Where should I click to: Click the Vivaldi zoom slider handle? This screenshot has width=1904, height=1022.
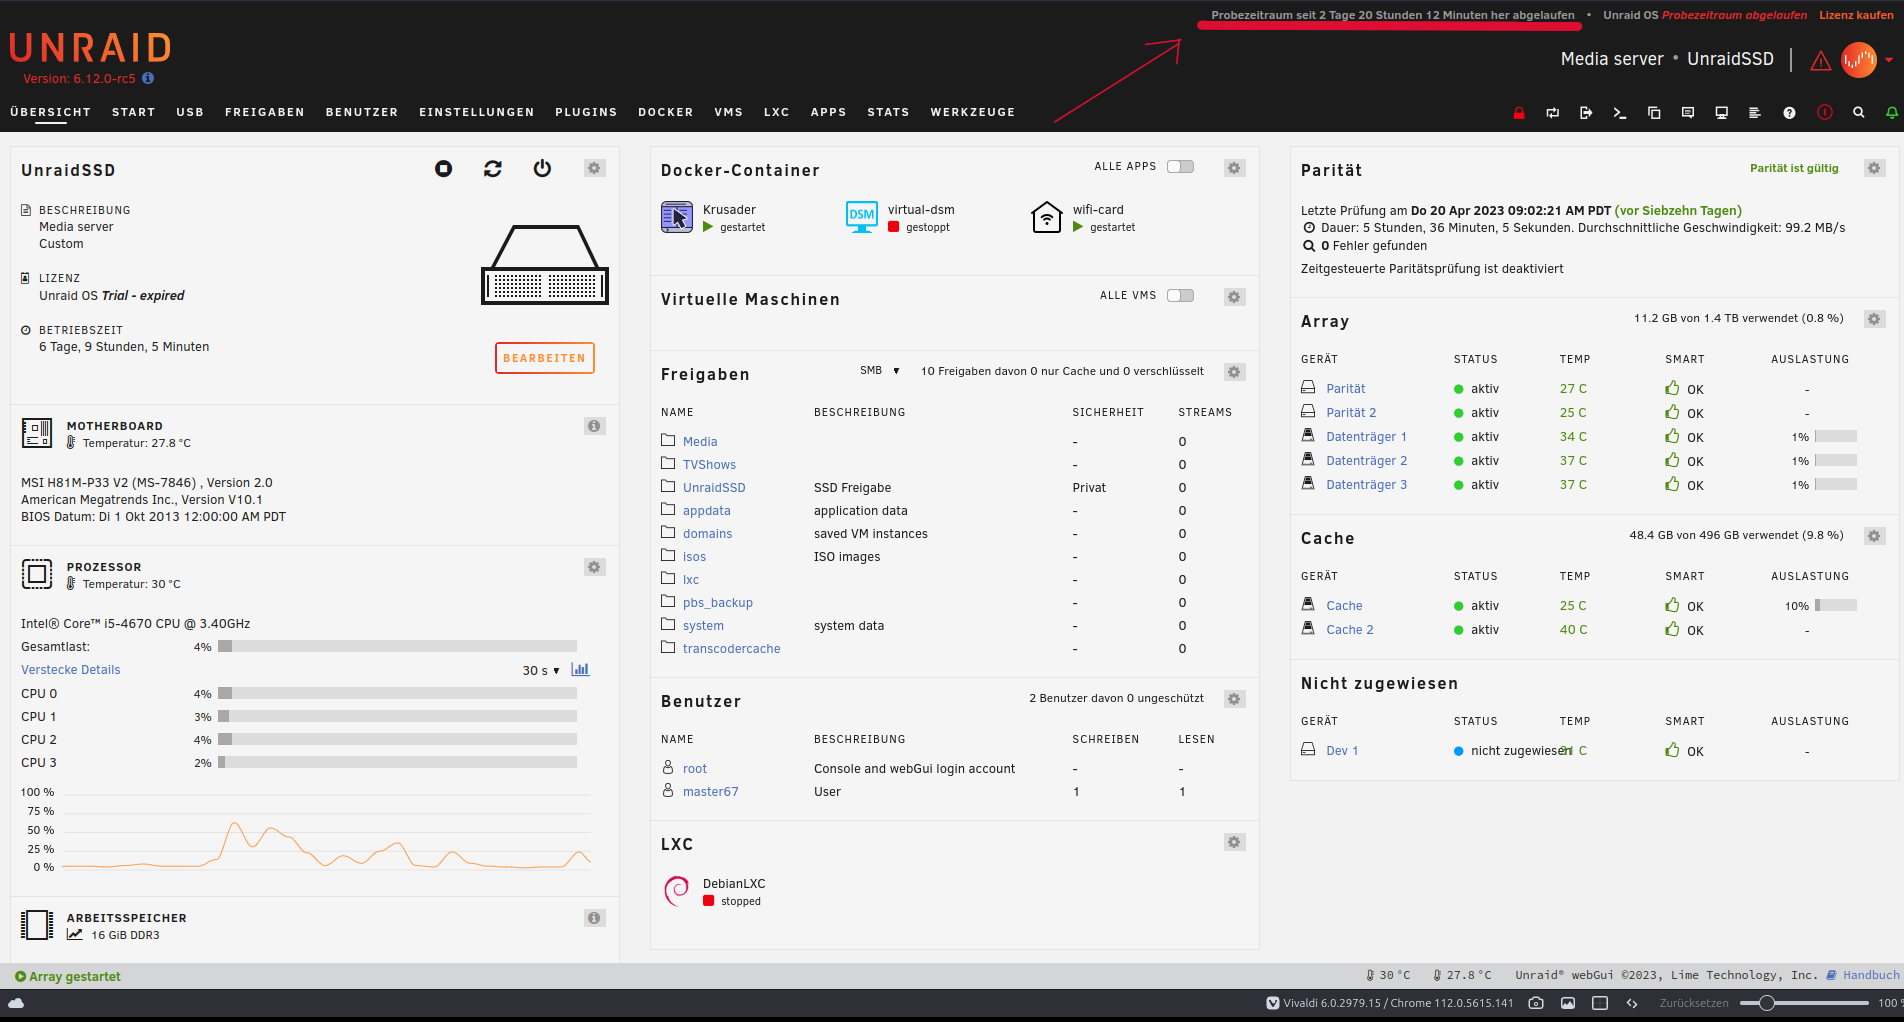point(1767,1003)
